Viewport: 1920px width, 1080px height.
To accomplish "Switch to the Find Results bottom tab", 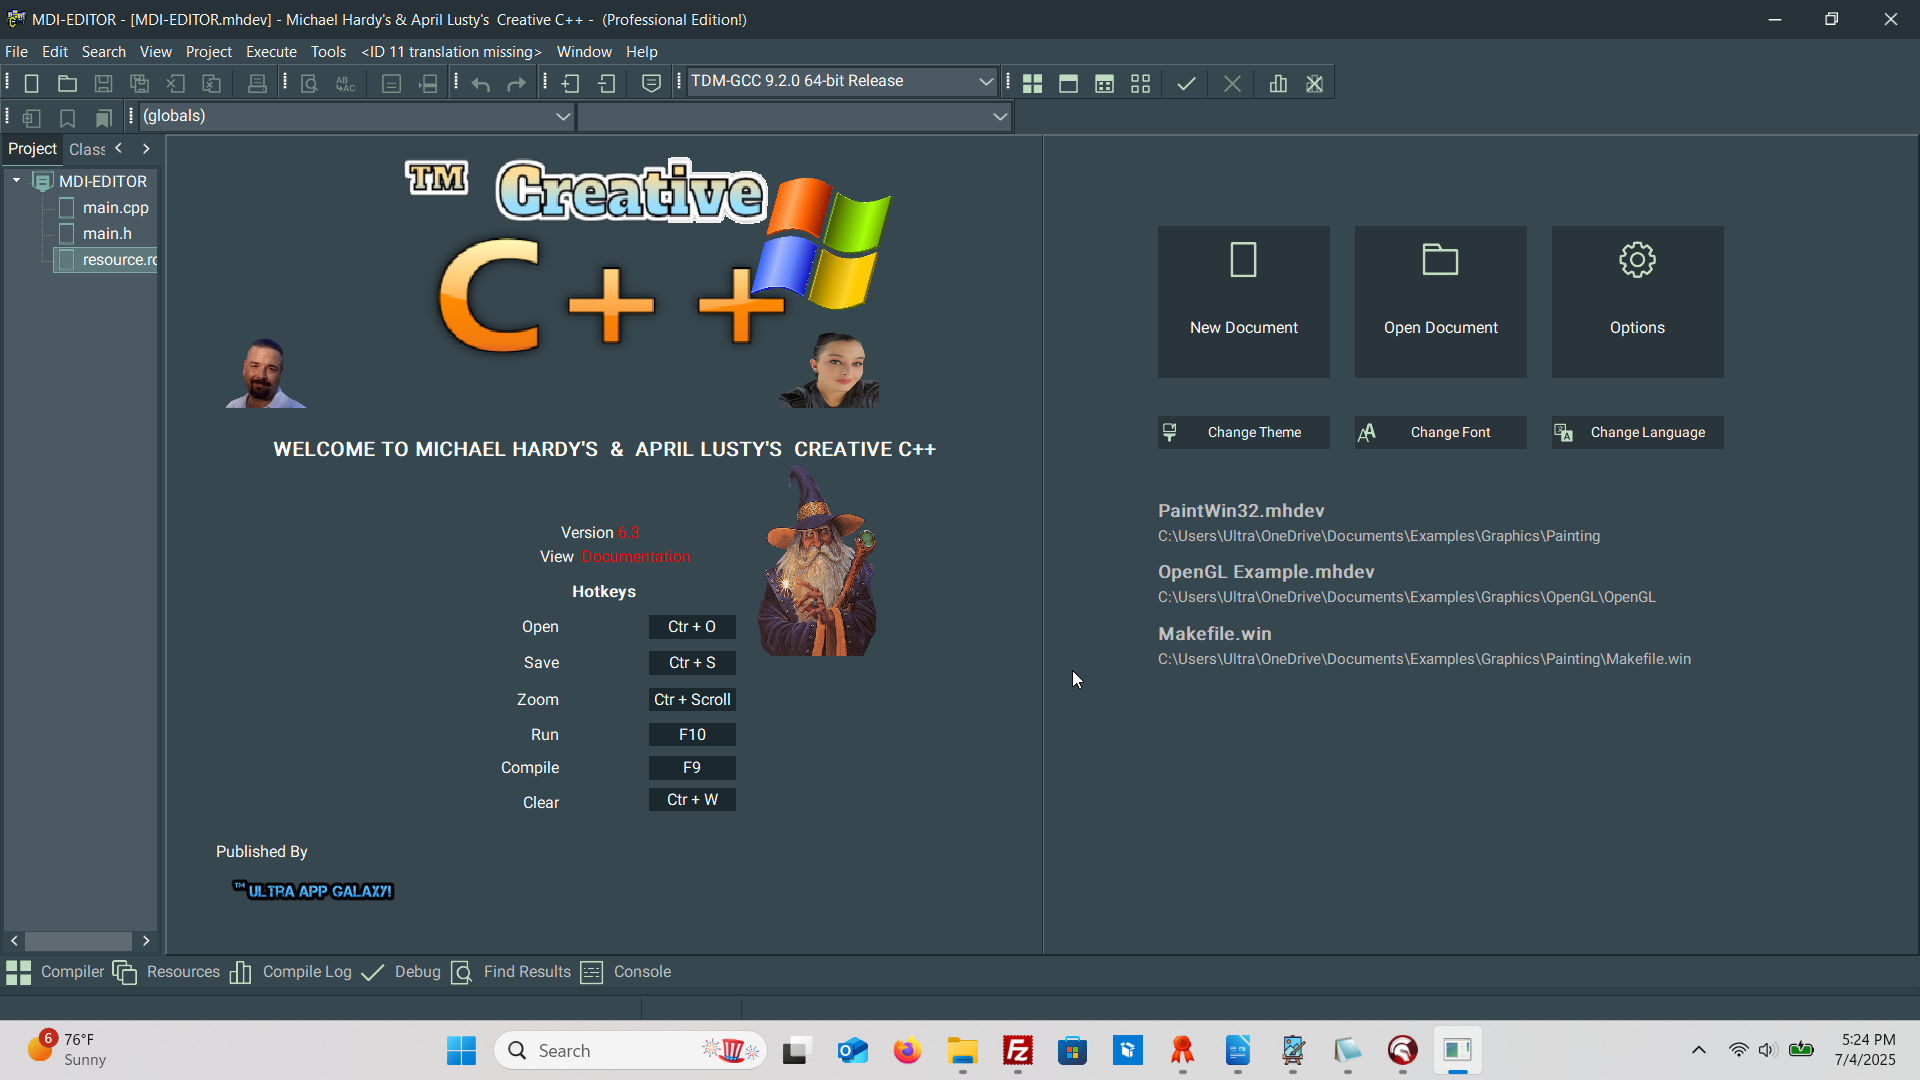I will pyautogui.click(x=510, y=972).
